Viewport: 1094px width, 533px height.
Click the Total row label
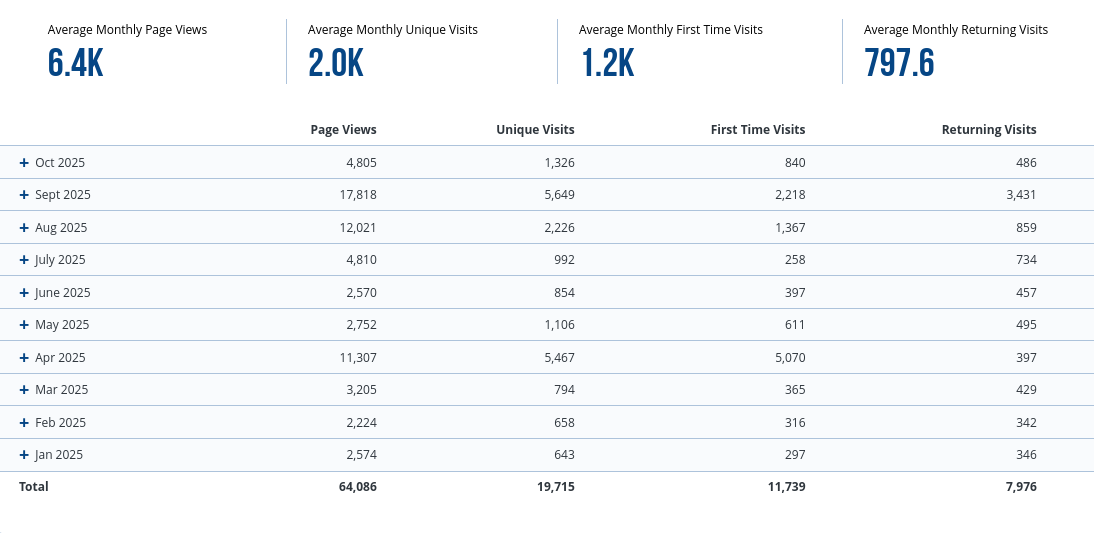pyautogui.click(x=33, y=487)
